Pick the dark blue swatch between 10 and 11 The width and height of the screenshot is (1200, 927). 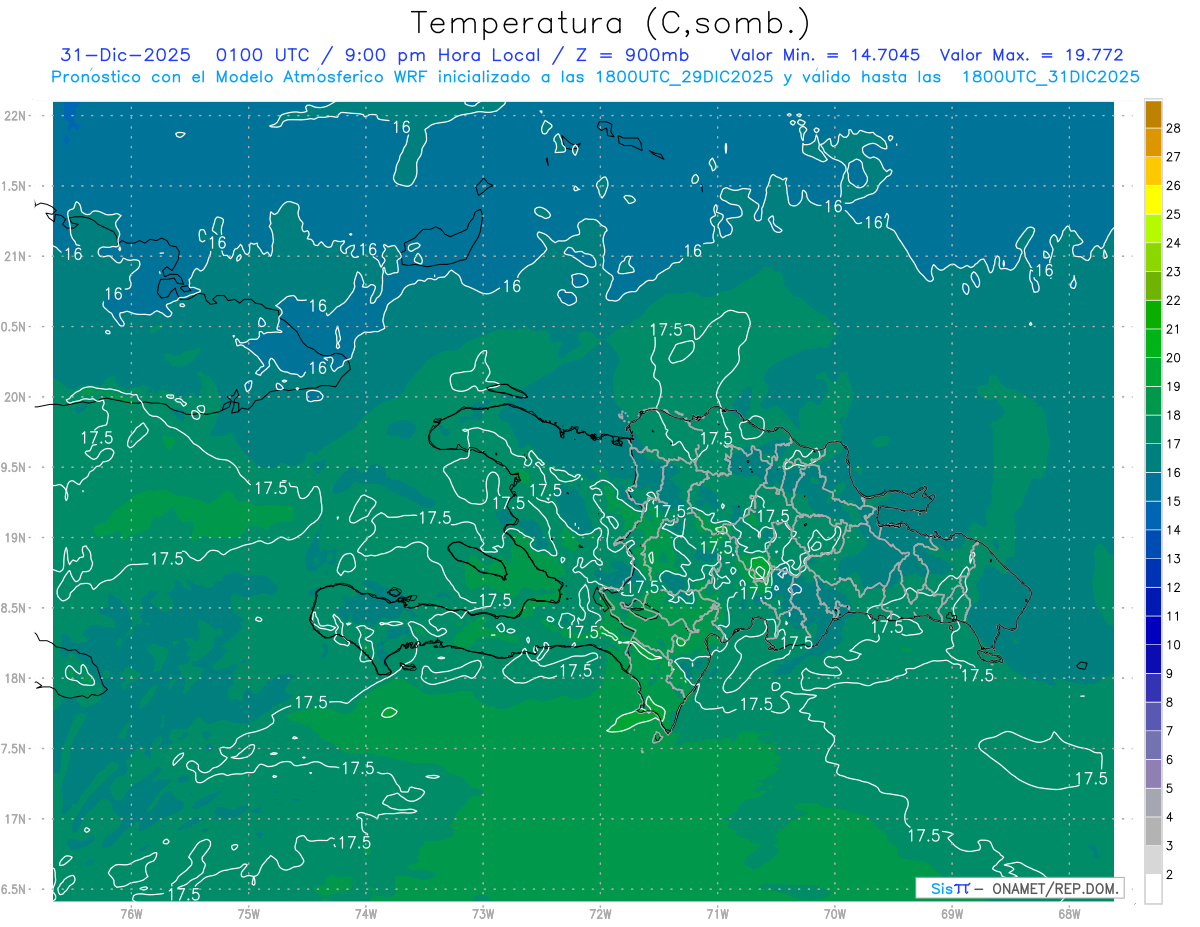(x=1153, y=631)
